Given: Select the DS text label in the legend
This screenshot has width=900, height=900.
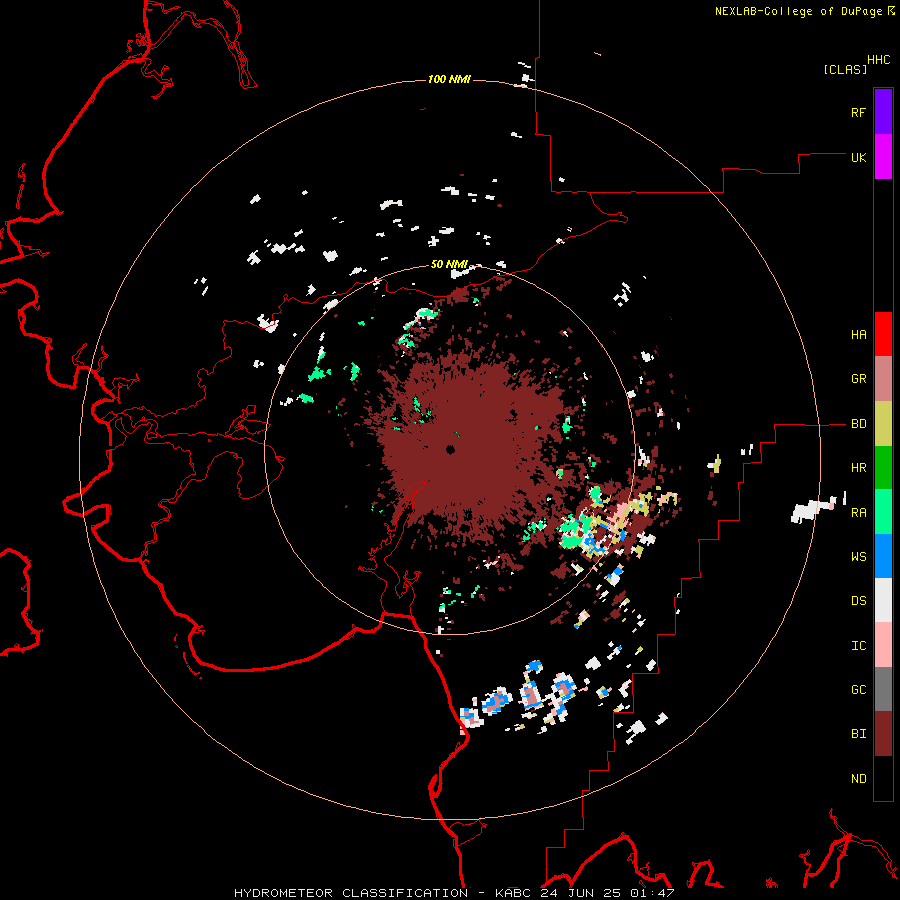Looking at the screenshot, I should point(859,601).
